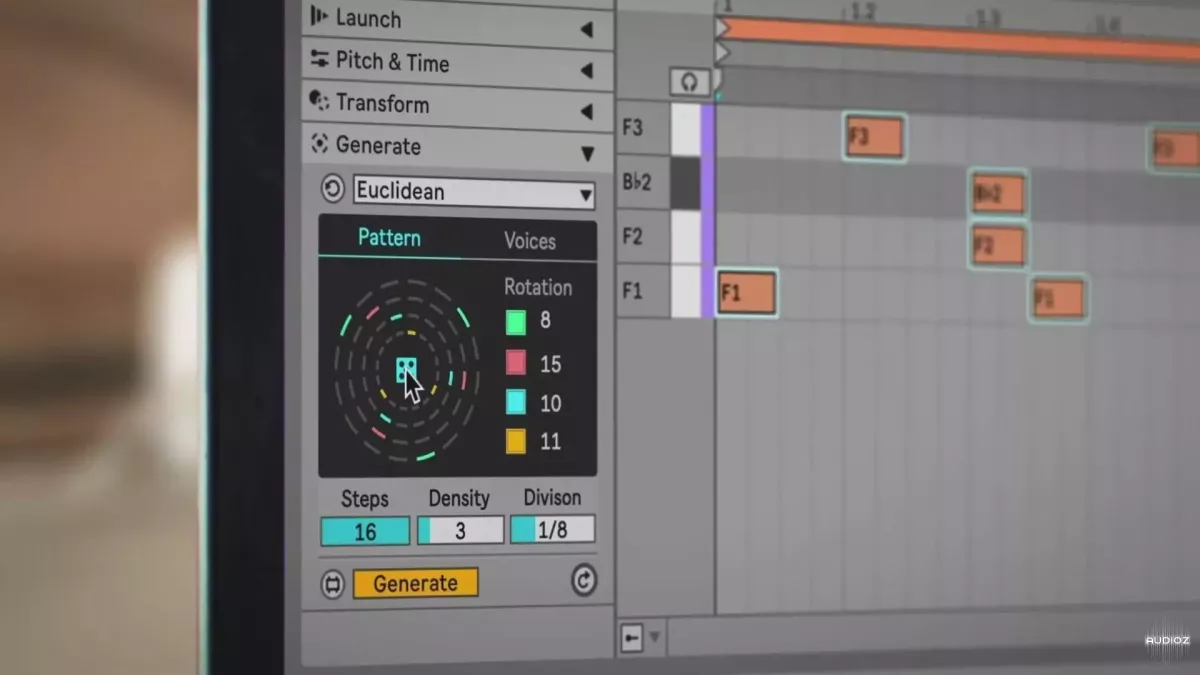
Task: Select the B♭2 note in the piano roll
Action: point(999,194)
